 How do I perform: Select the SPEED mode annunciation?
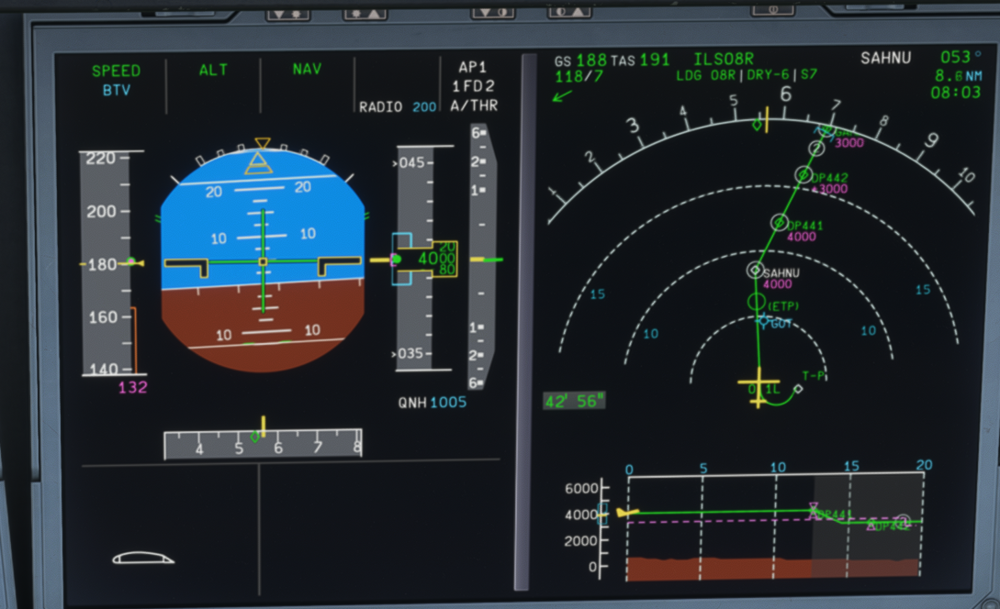(x=116, y=71)
